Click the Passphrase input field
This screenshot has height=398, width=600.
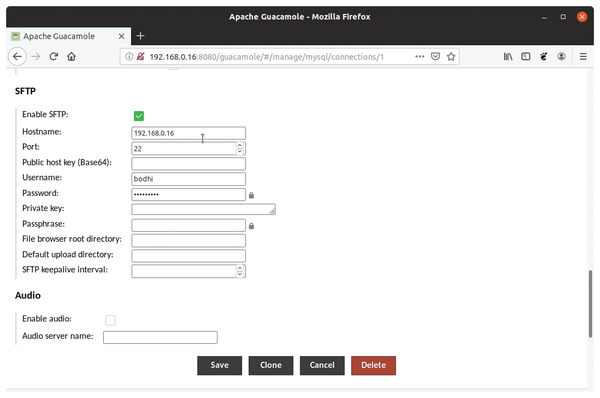188,225
